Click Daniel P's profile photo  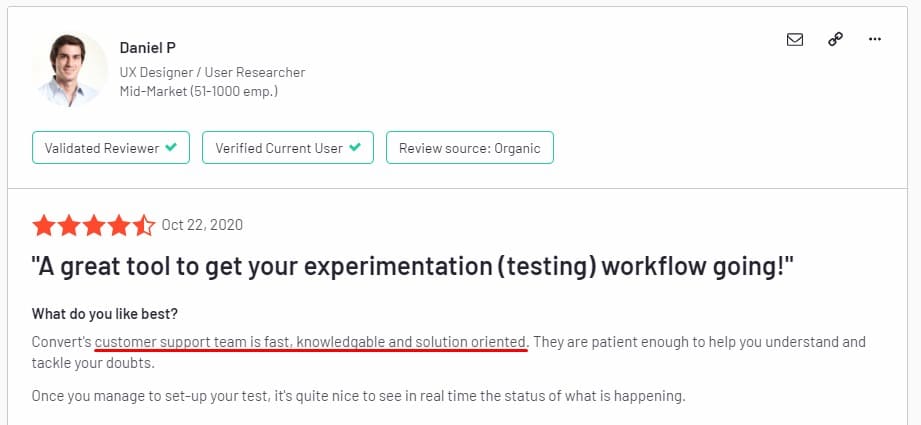pos(70,70)
